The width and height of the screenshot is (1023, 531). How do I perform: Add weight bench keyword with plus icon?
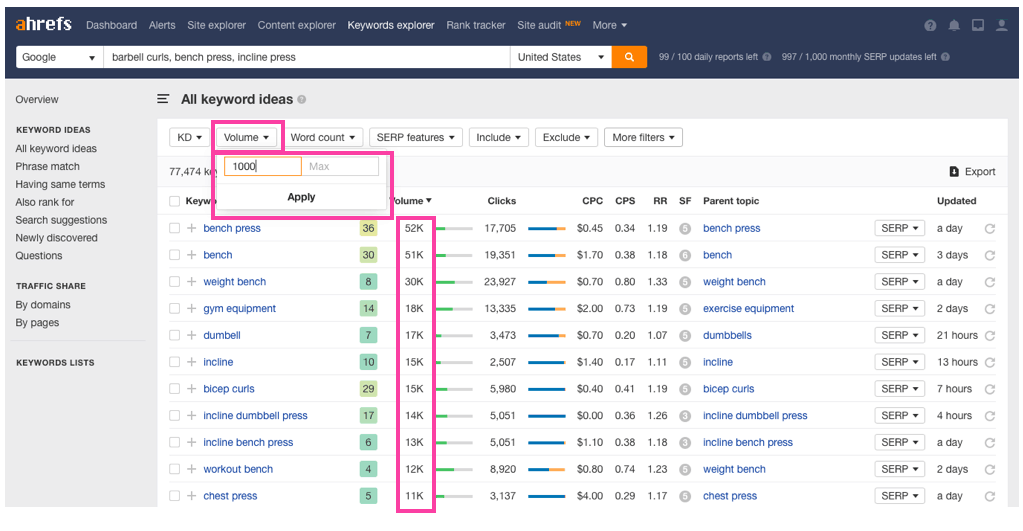coord(192,282)
